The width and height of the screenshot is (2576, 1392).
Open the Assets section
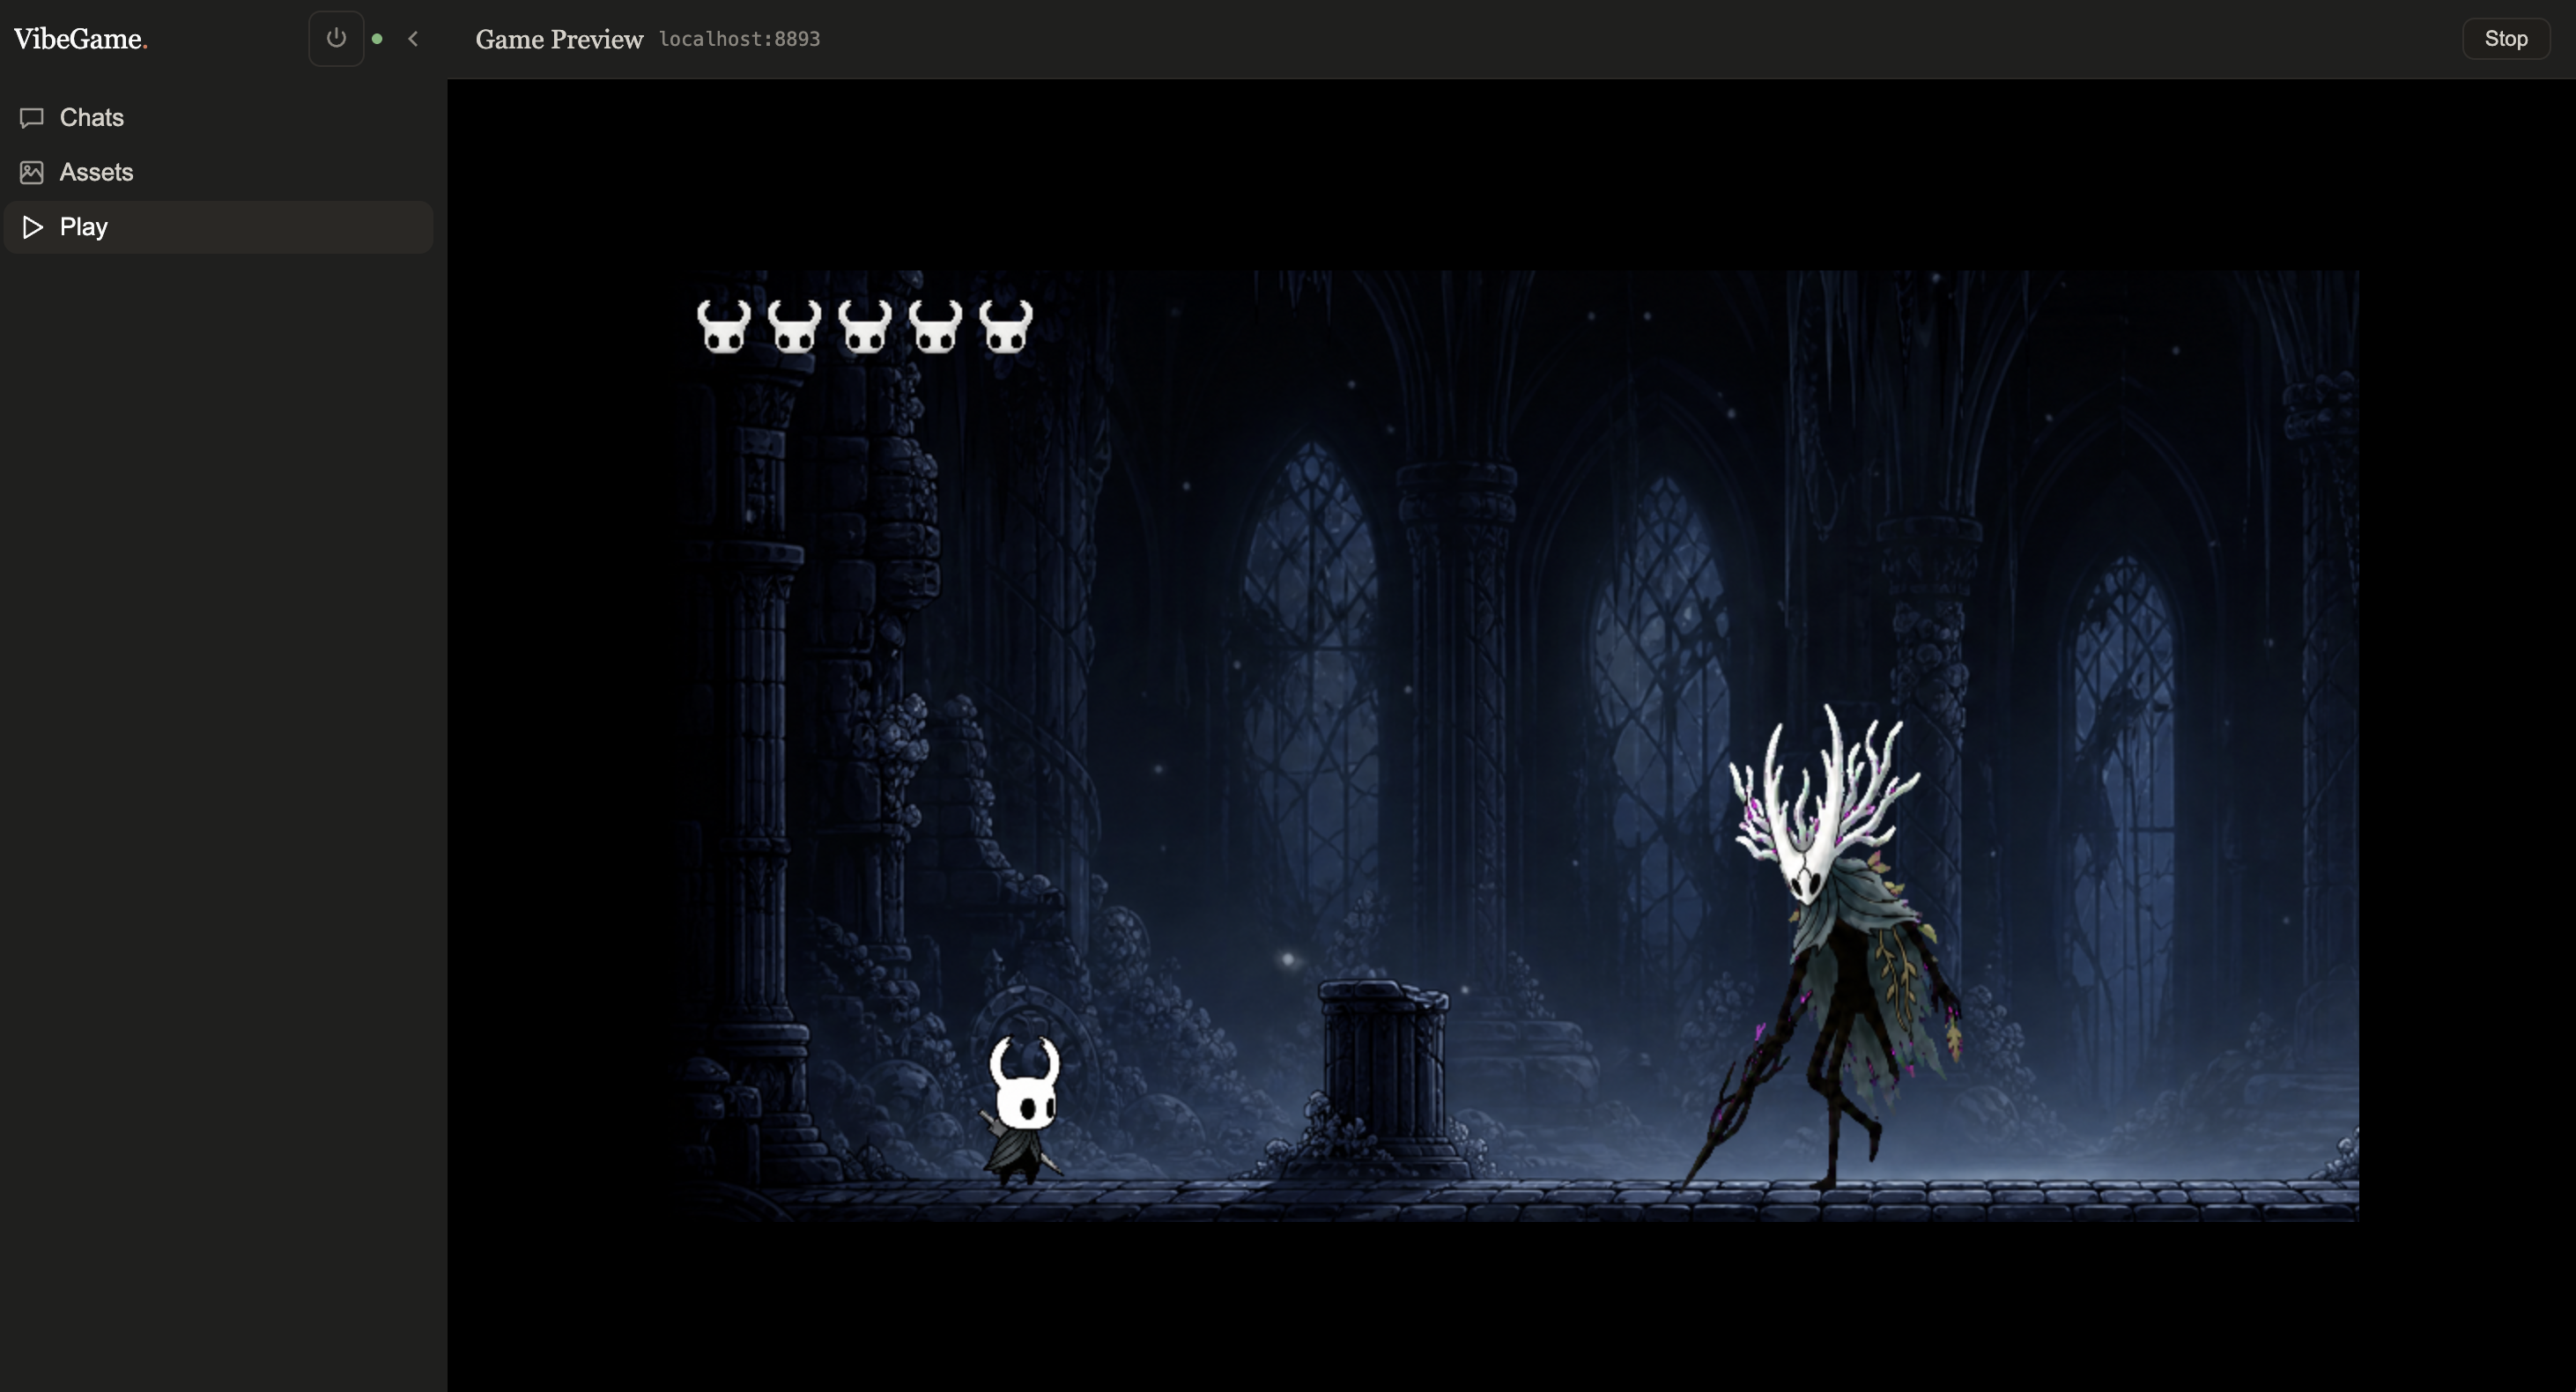[218, 172]
